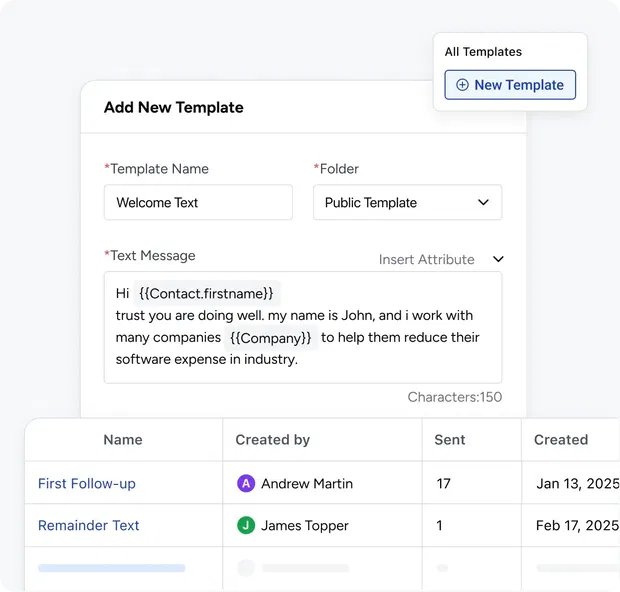This screenshot has height=592, width=620.
Task: Click the {{Contact.firstname}} attribute token
Action: 207,293
